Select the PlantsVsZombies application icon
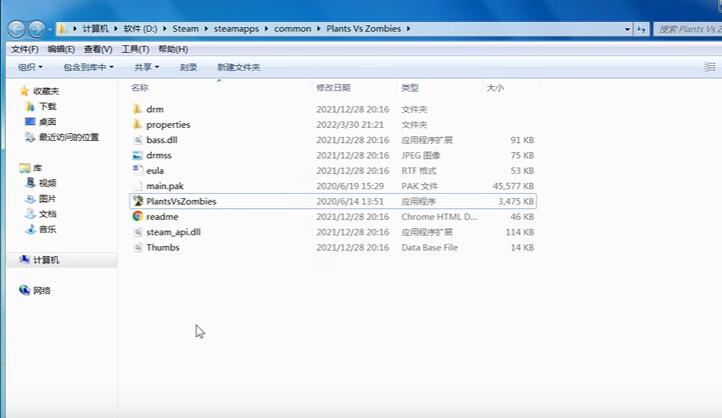This screenshot has width=722, height=418. tap(137, 201)
